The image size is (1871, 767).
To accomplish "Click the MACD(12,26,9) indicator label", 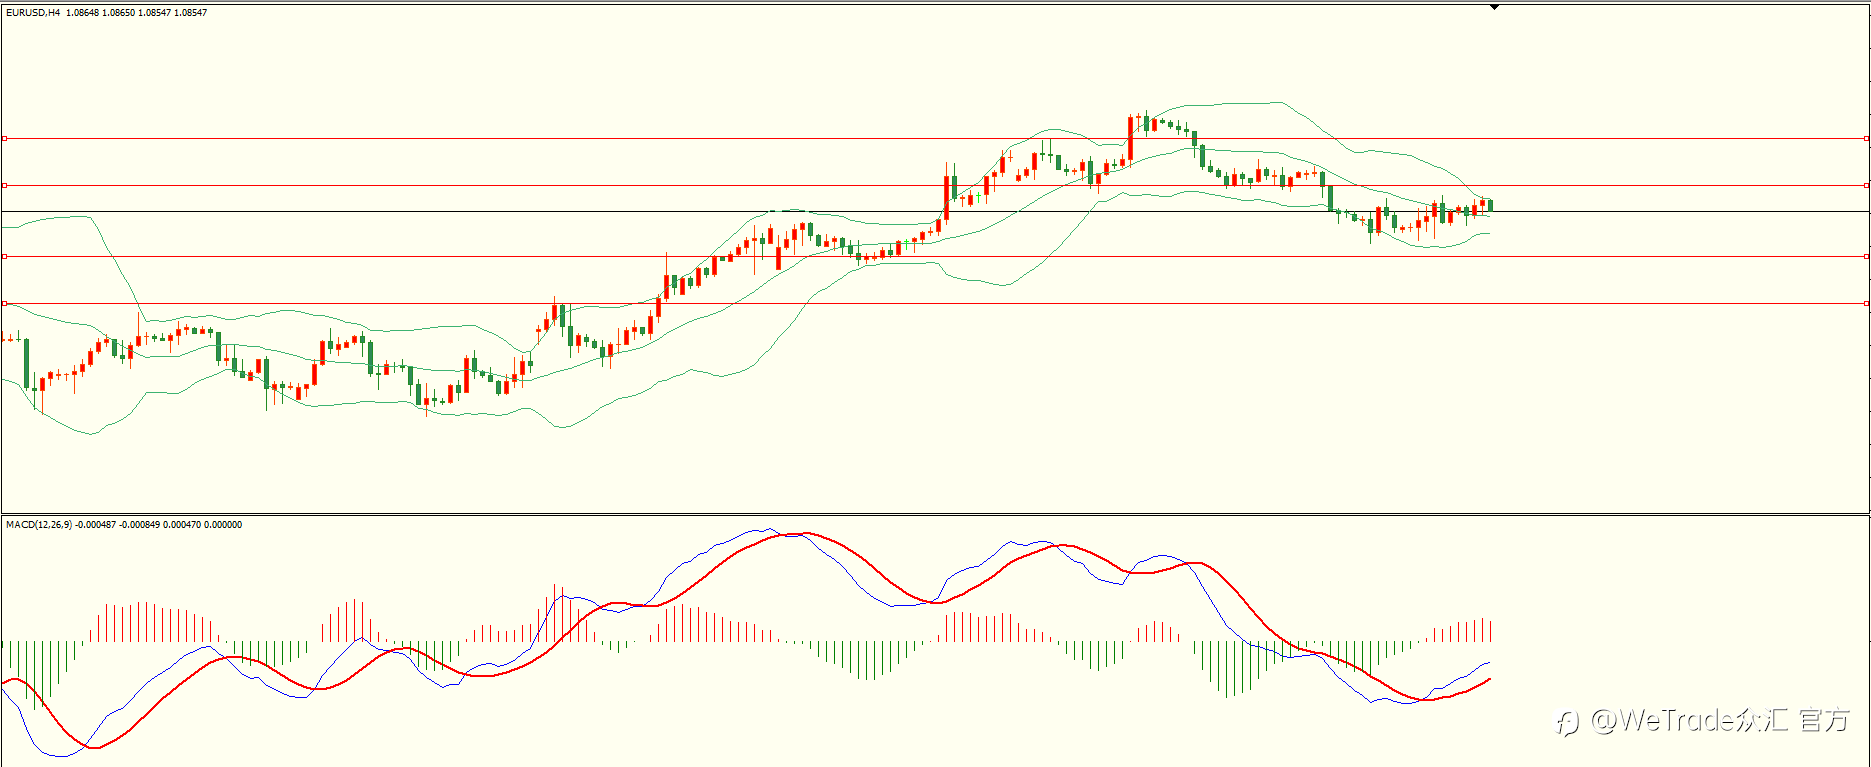I will coord(39,525).
